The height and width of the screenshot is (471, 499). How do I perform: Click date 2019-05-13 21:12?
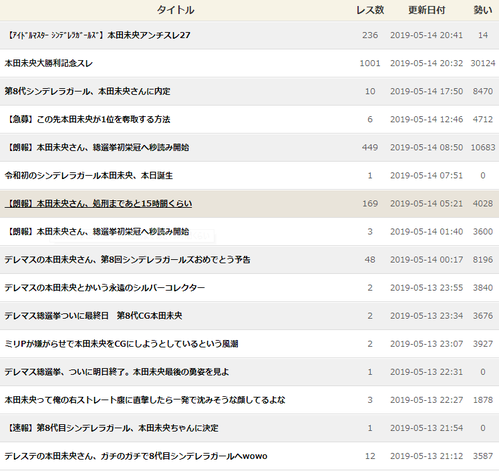[x=427, y=456]
